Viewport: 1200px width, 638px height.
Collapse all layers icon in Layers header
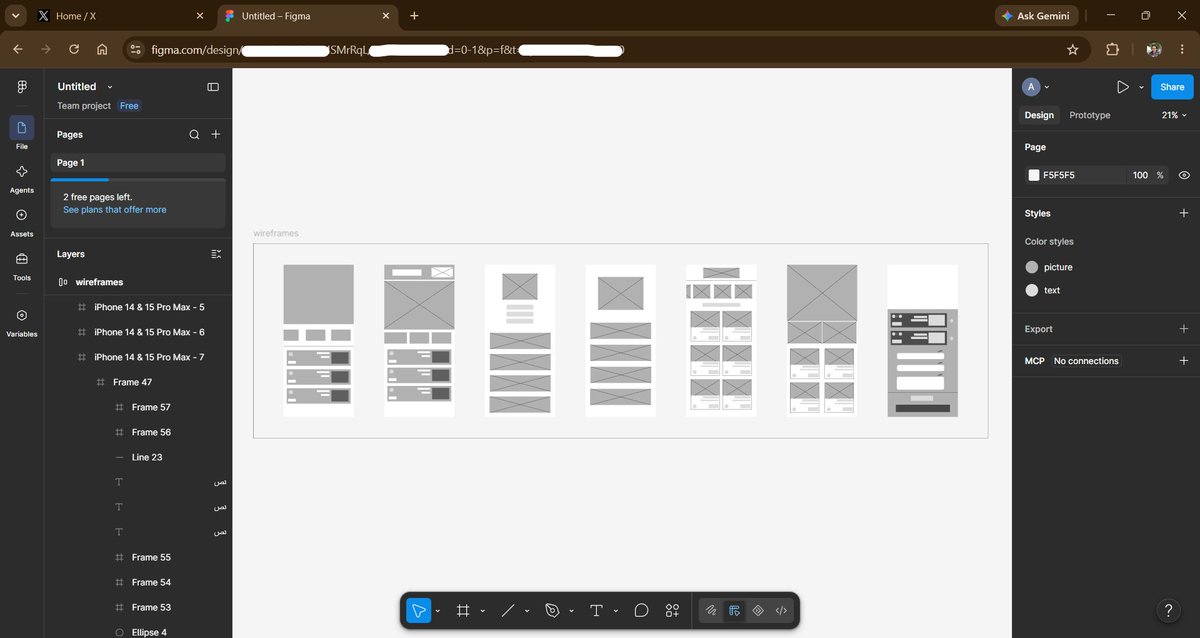pos(216,254)
